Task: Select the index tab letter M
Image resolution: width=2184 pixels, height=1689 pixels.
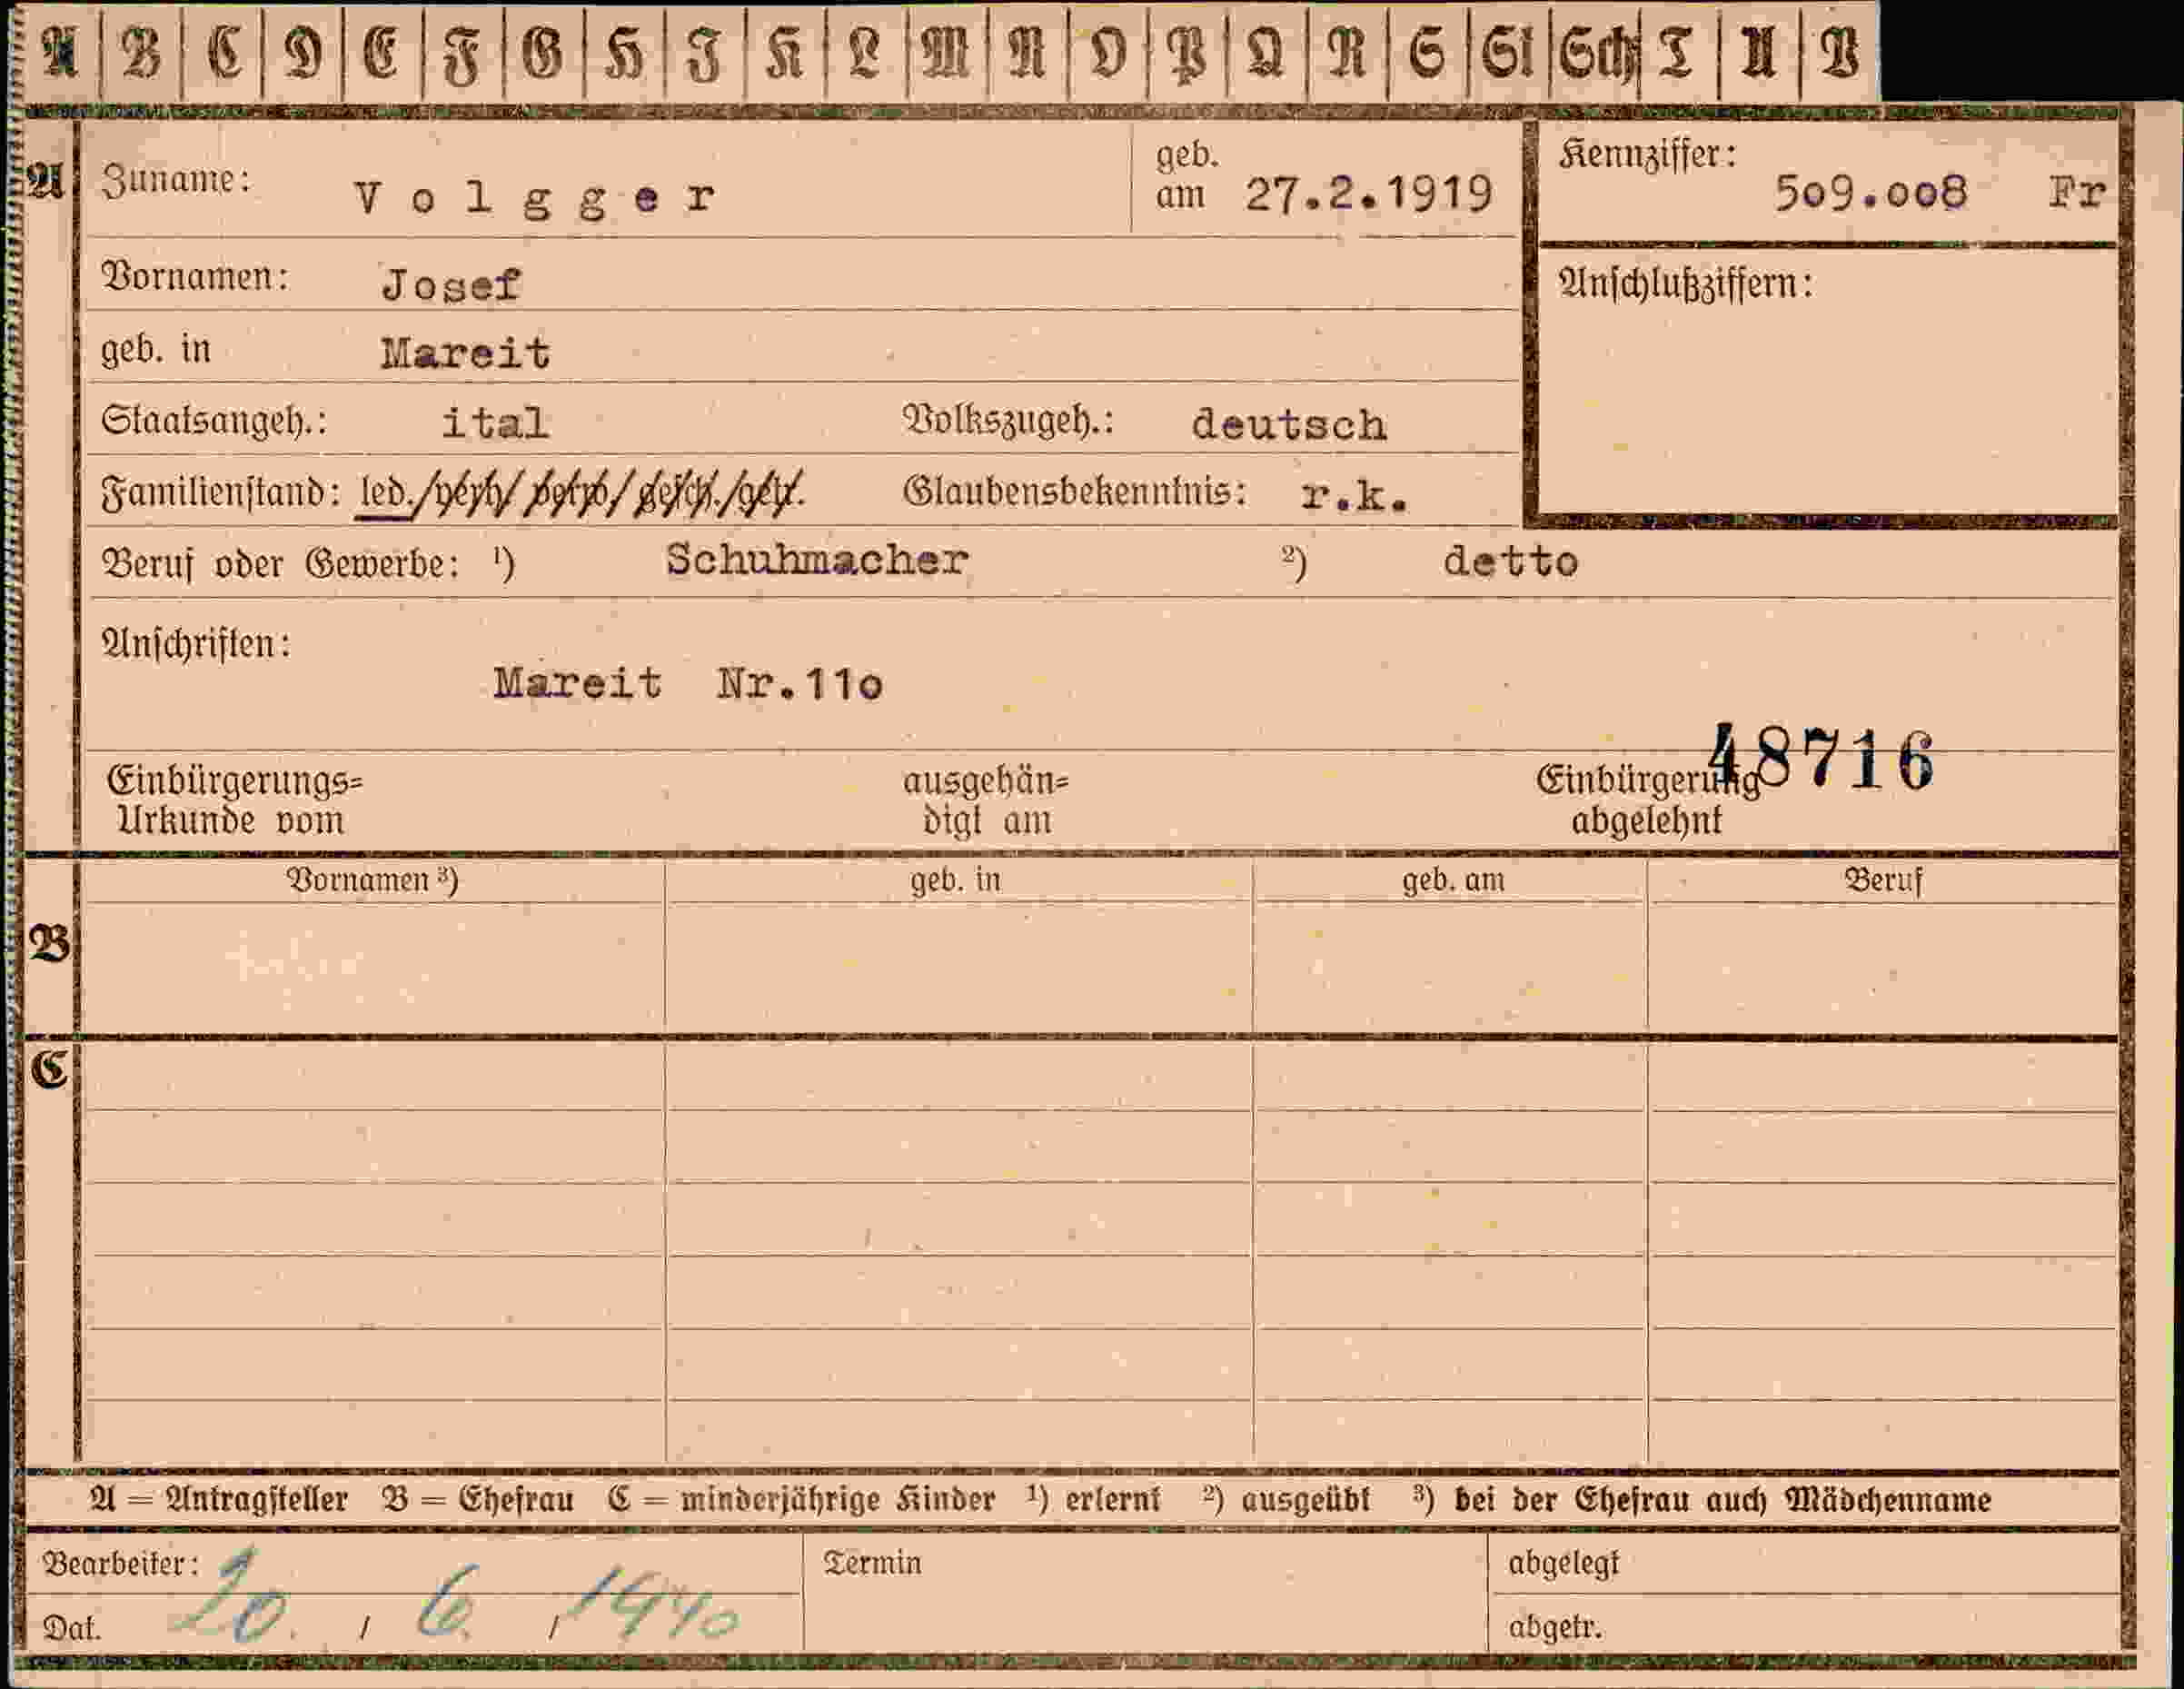Action: (947, 52)
